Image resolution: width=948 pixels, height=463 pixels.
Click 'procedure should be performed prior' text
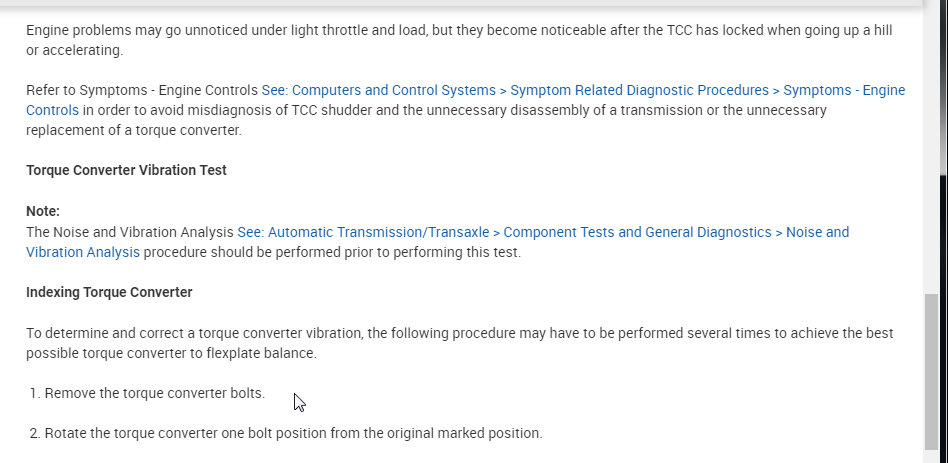(332, 252)
